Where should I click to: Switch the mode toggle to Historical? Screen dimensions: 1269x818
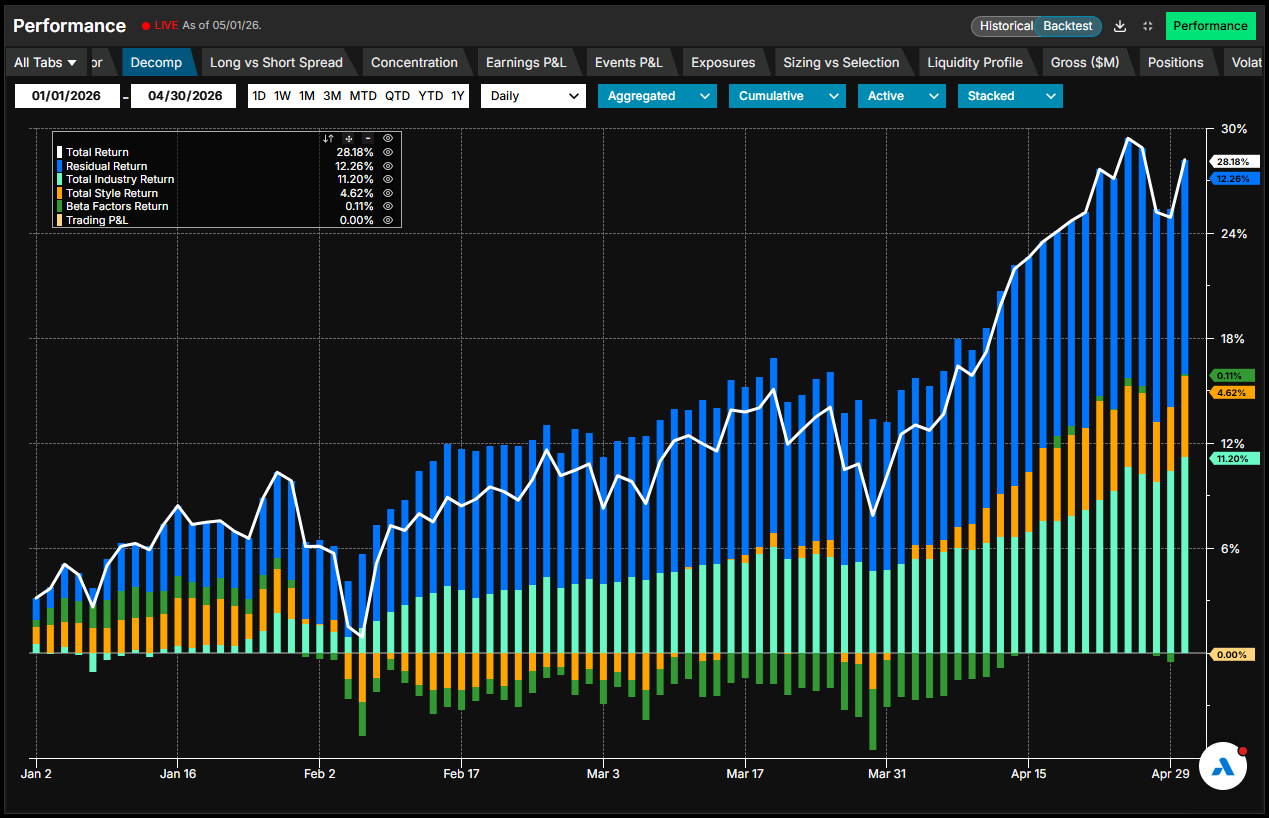point(1006,26)
